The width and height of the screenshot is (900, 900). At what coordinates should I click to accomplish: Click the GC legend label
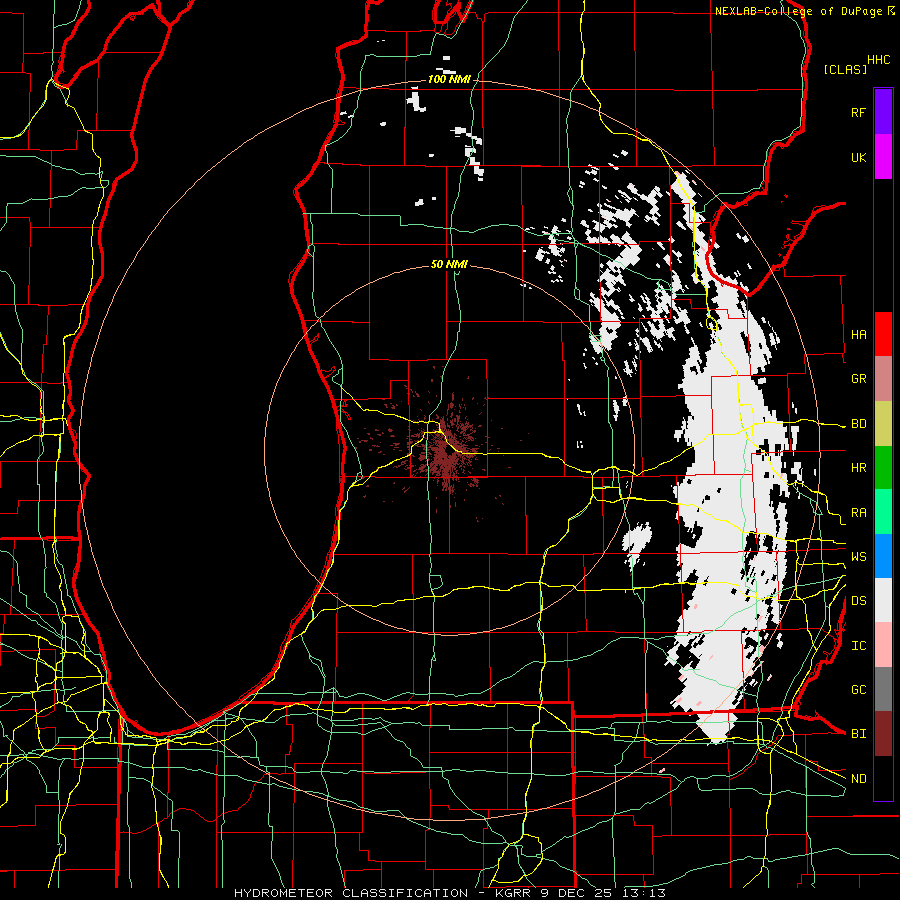pos(858,690)
